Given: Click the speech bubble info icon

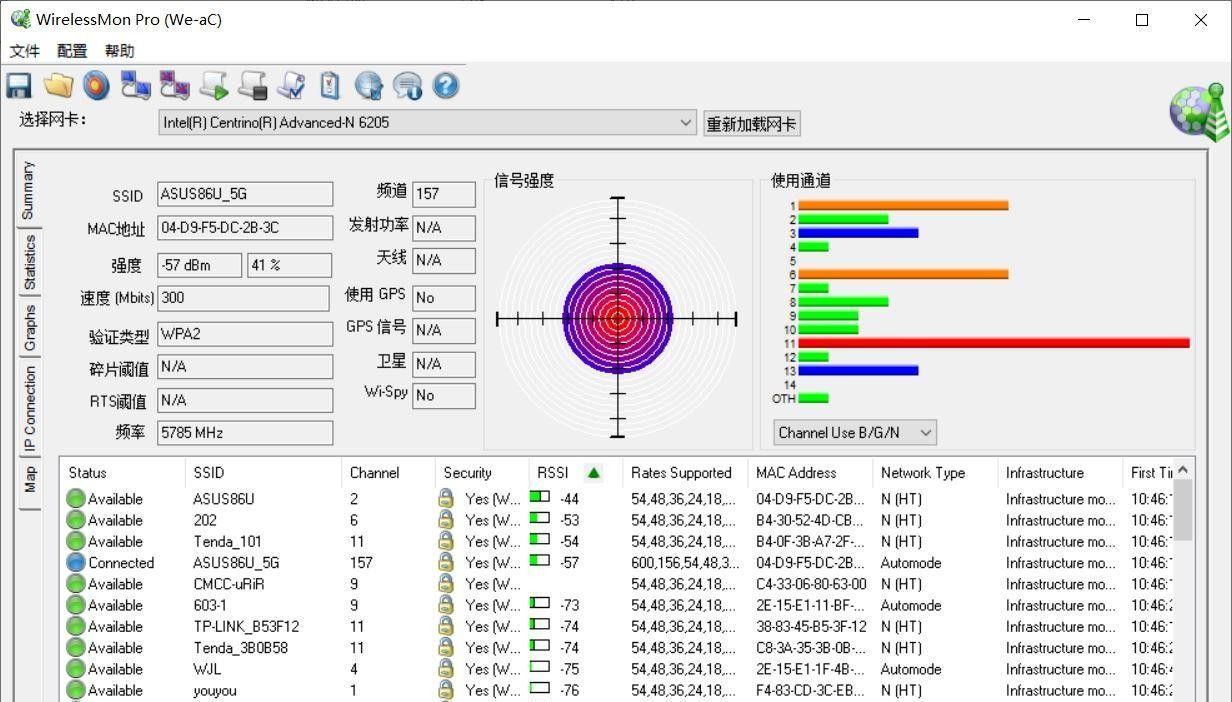Looking at the screenshot, I should [407, 86].
